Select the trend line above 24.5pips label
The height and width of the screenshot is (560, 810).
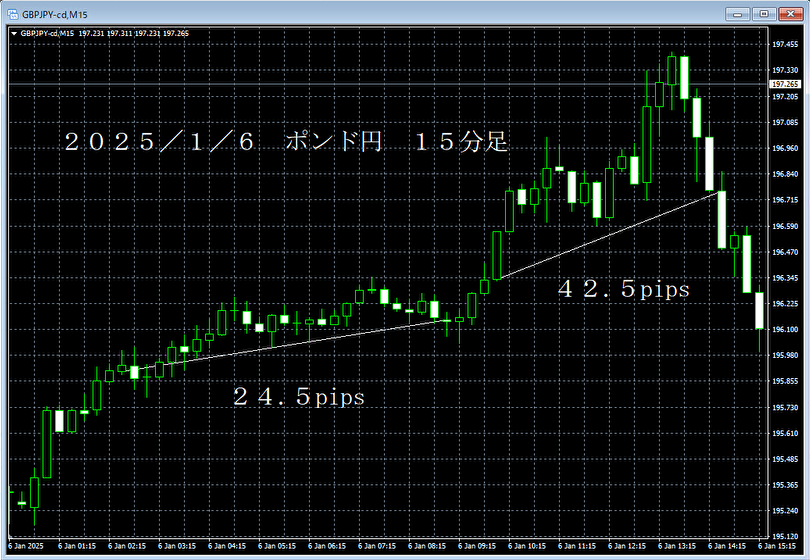[284, 346]
